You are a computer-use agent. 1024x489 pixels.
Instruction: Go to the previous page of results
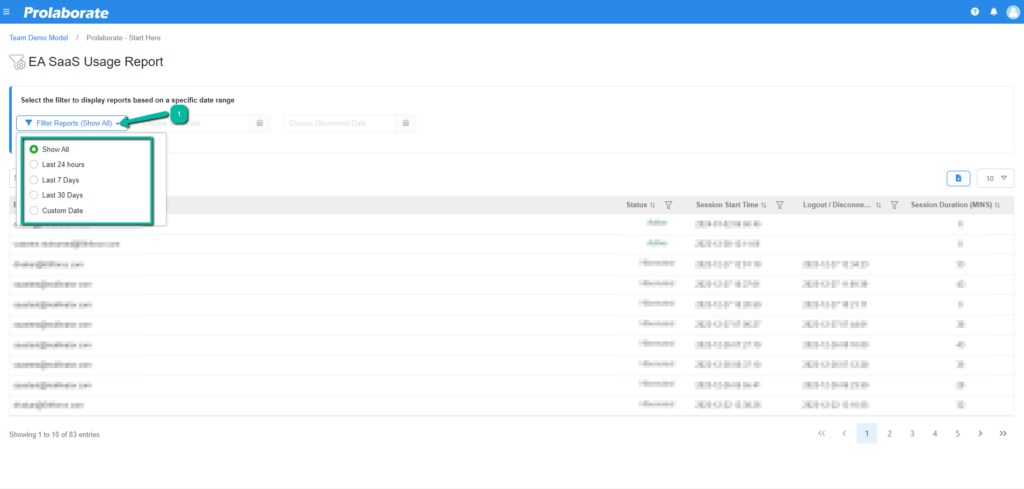click(x=844, y=433)
